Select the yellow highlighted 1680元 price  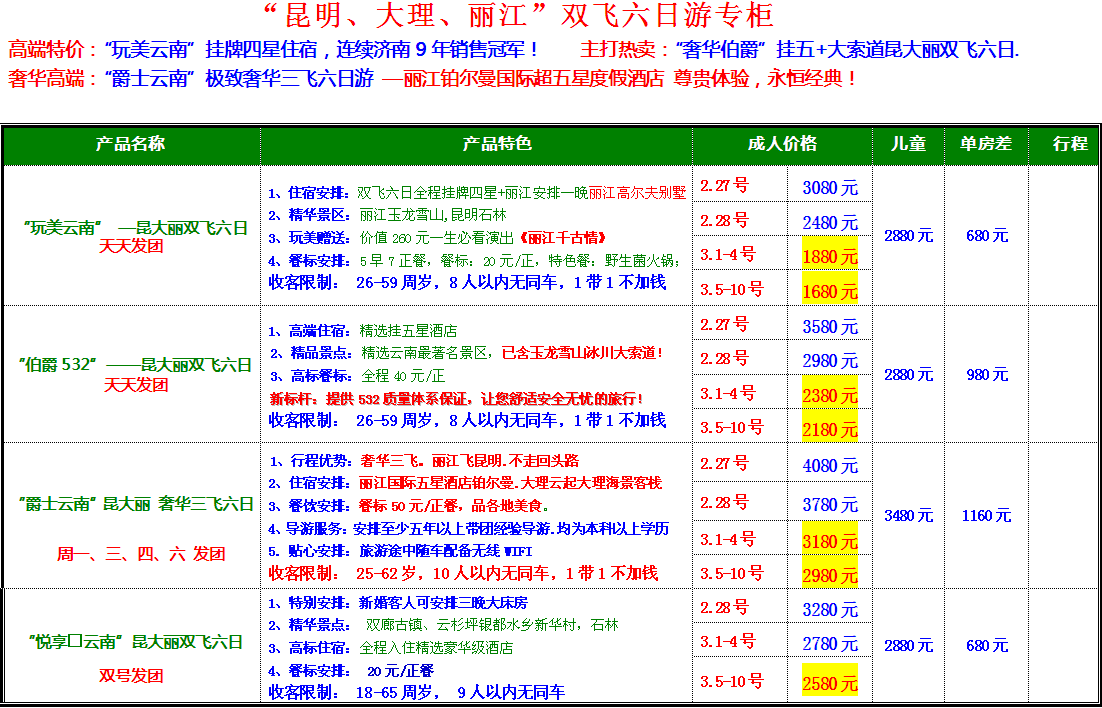tap(830, 291)
